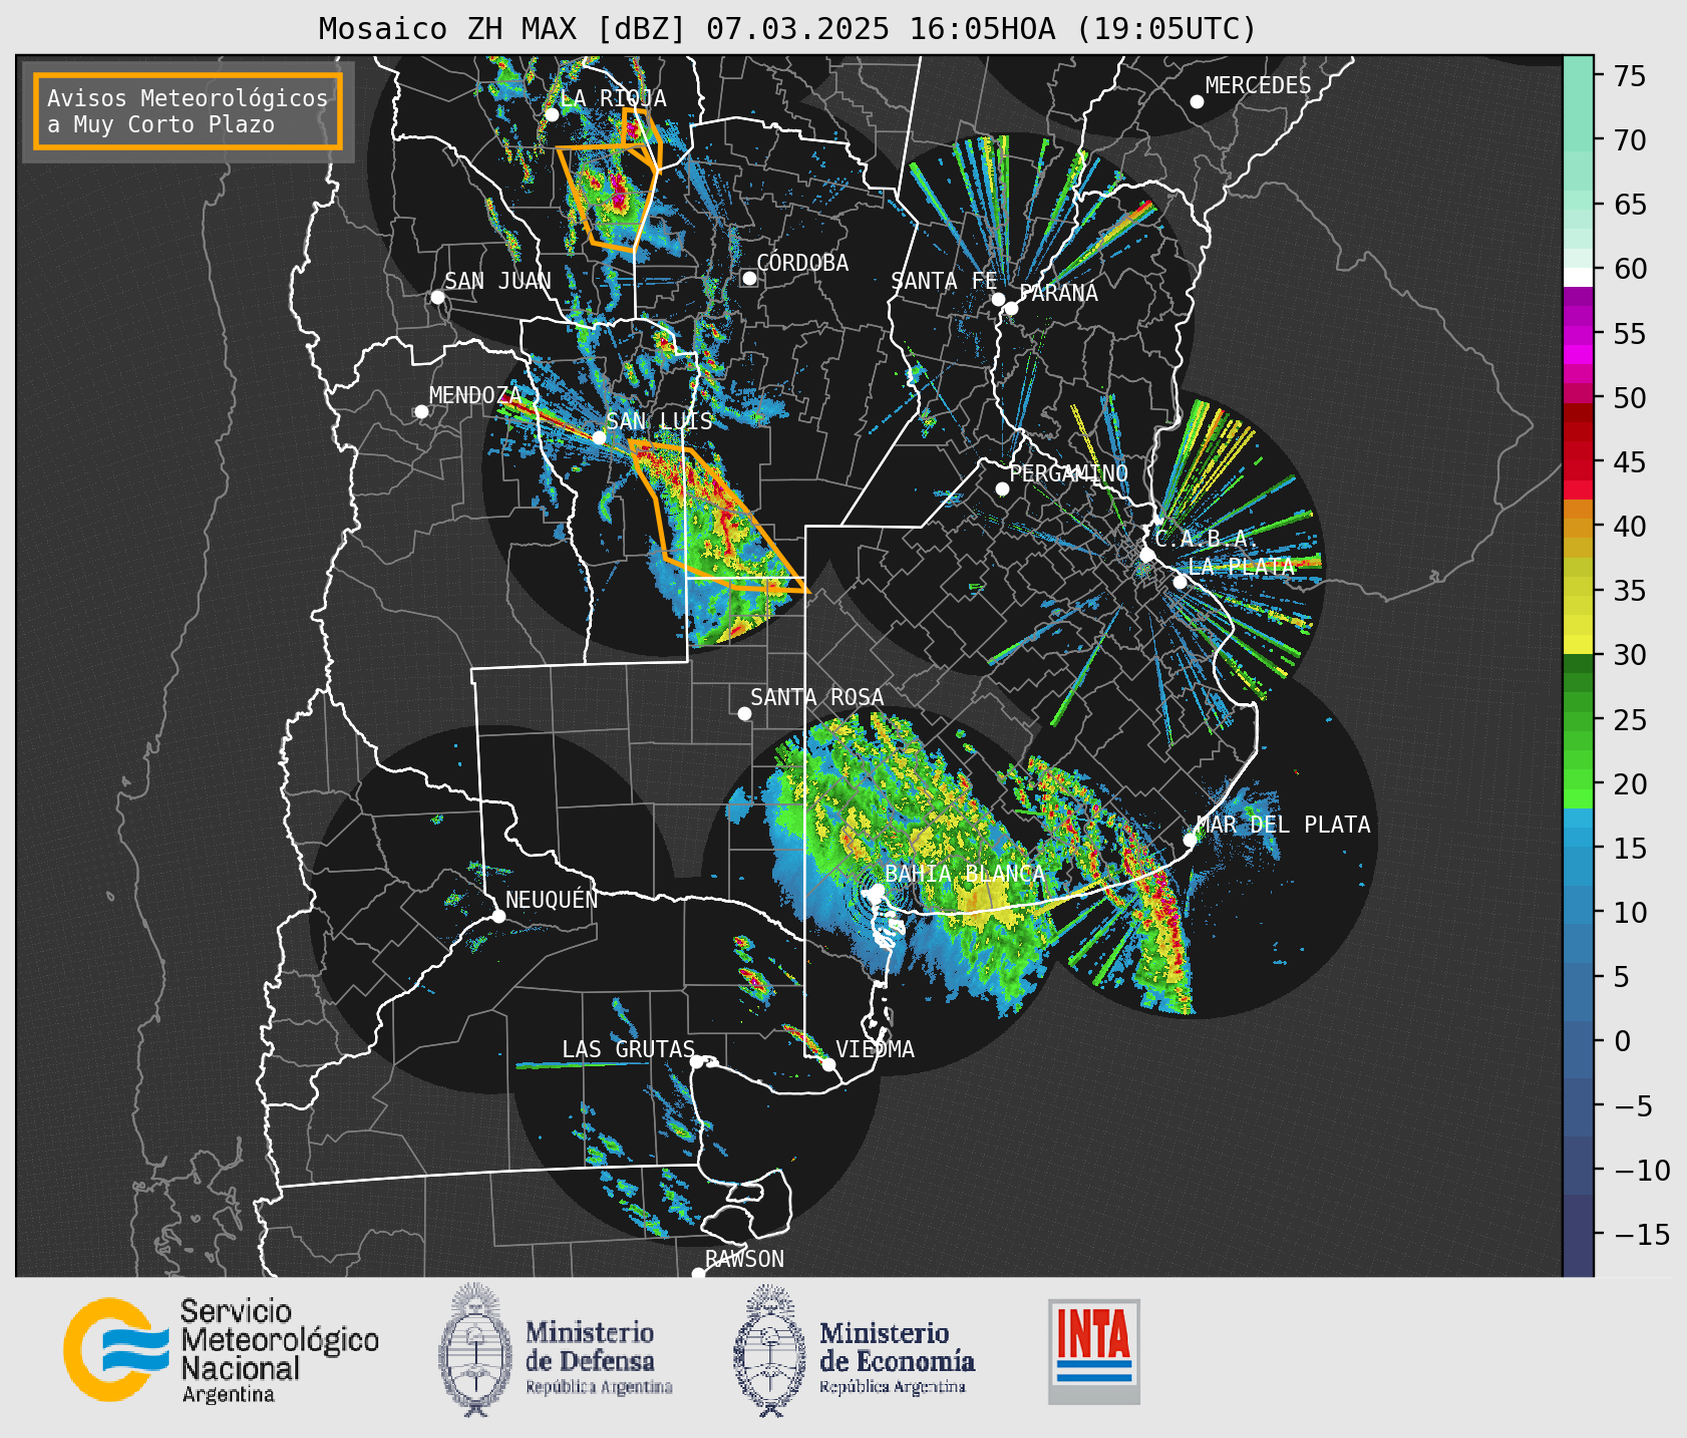This screenshot has width=1687, height=1438.
Task: Click the BAHÍA BLANCA label text
Action: 965,874
